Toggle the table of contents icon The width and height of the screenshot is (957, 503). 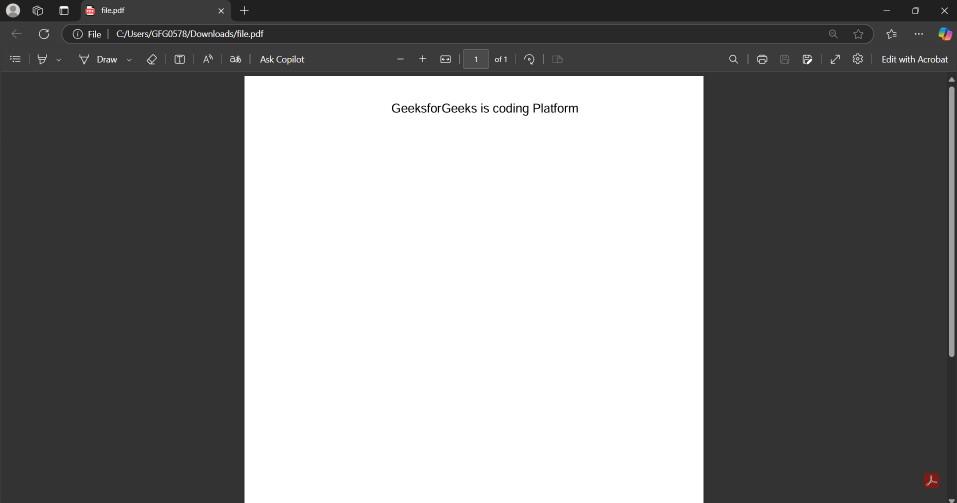(15, 59)
